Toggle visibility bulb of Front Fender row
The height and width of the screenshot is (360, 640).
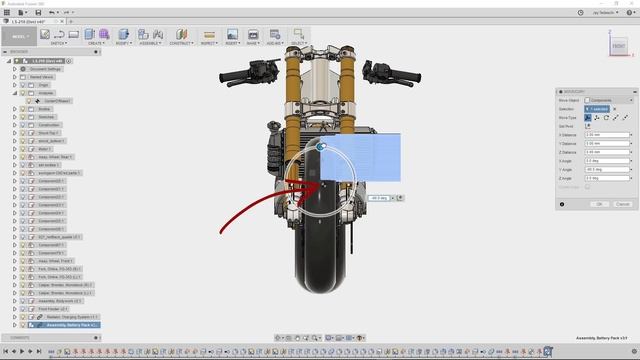pyautogui.click(x=23, y=309)
